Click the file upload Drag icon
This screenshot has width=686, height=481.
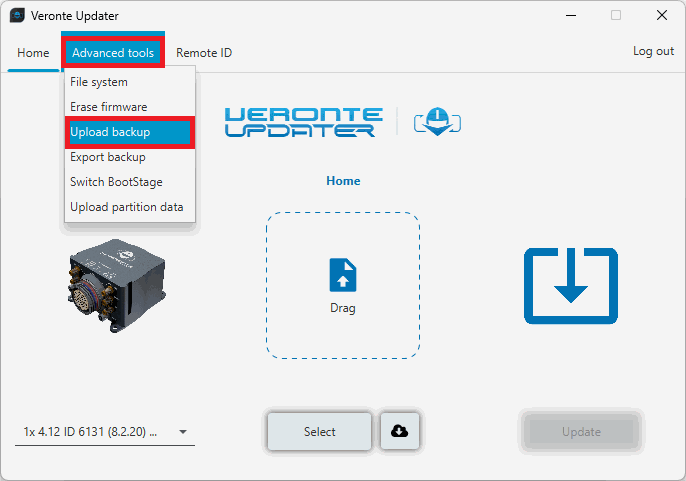tap(343, 275)
